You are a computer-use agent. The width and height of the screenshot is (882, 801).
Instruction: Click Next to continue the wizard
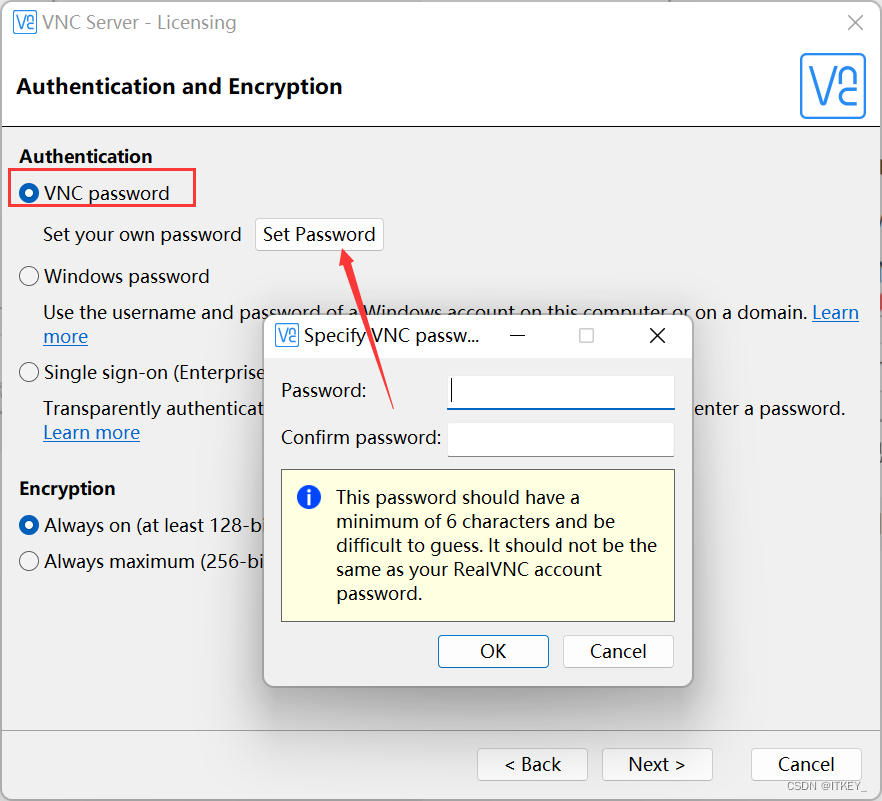pyautogui.click(x=657, y=764)
